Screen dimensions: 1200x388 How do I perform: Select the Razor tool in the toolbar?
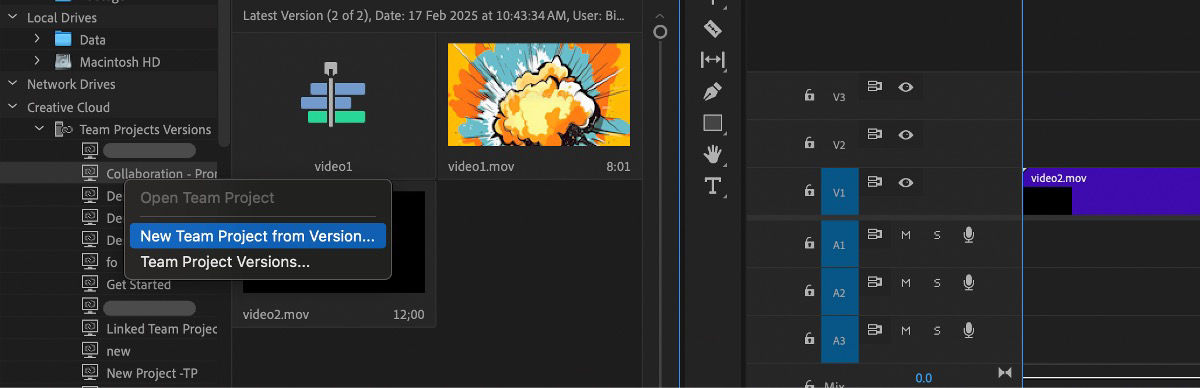coord(712,28)
